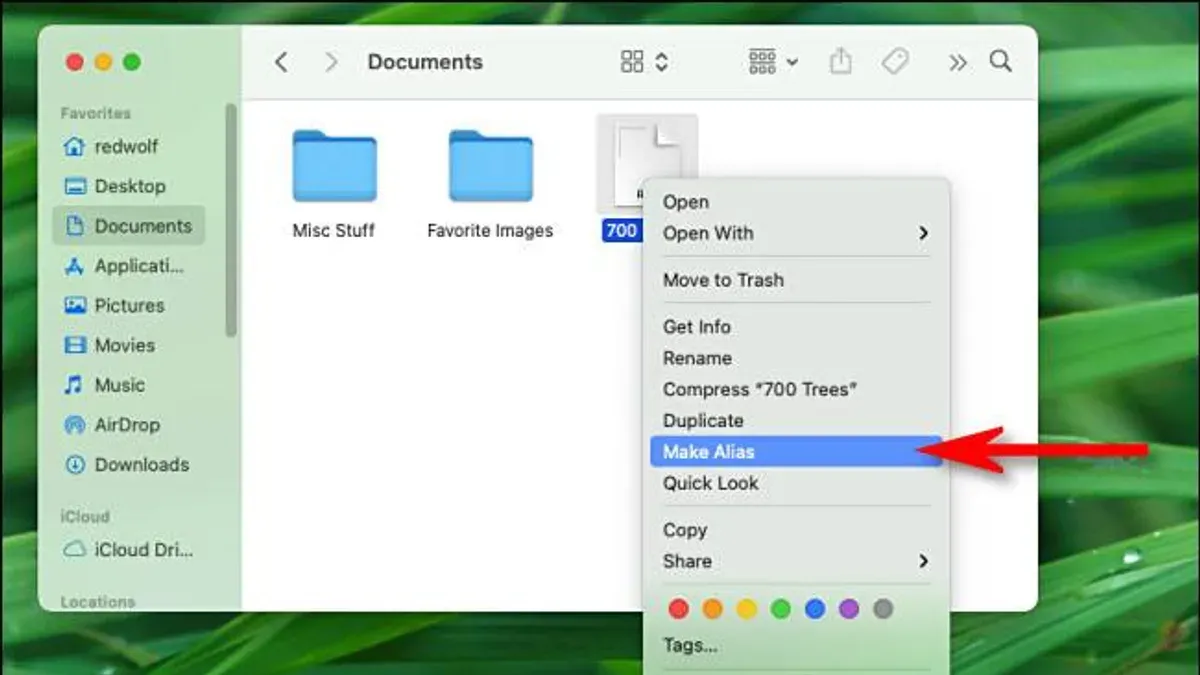This screenshot has width=1200, height=675.
Task: Click the iCloud section header
Action: (x=85, y=517)
